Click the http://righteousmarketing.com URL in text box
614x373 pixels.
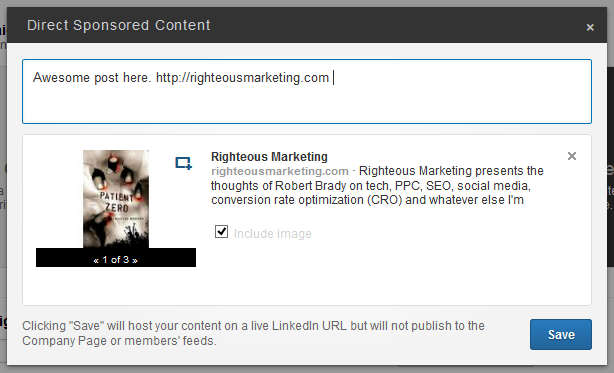coord(242,77)
